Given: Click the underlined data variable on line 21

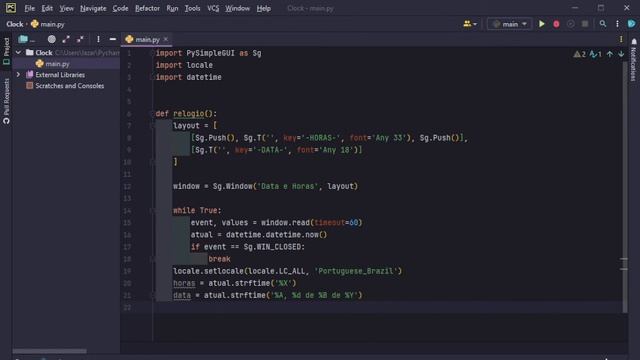Looking at the screenshot, I should coord(182,295).
